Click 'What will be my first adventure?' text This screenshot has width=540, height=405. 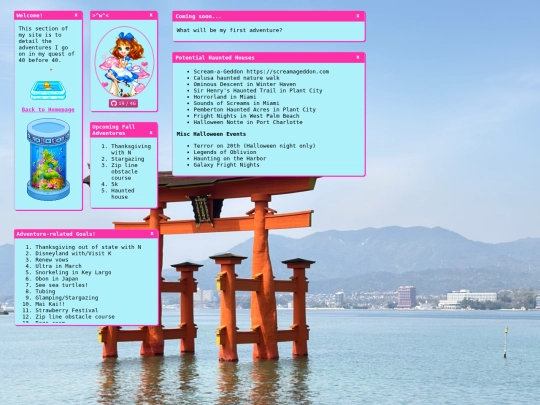point(229,30)
